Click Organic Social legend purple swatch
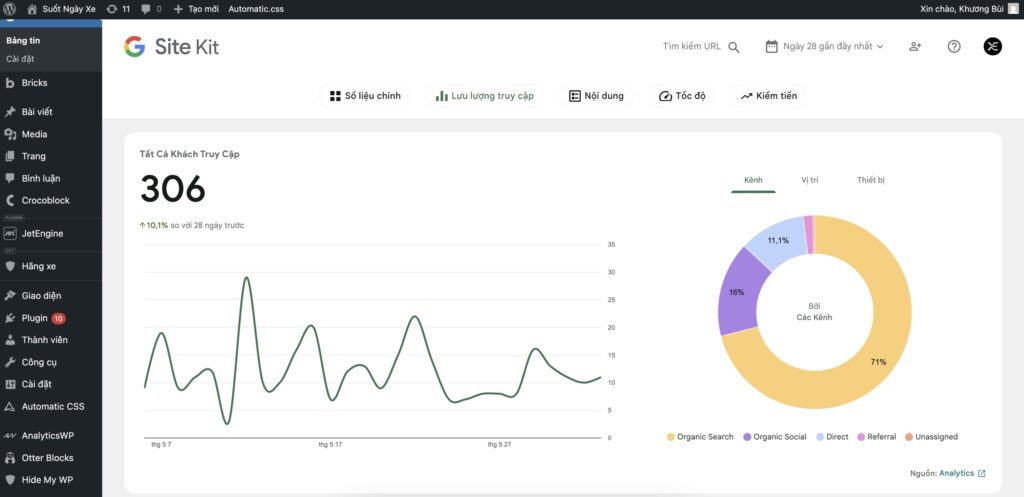This screenshot has height=497, width=1024. (x=746, y=437)
